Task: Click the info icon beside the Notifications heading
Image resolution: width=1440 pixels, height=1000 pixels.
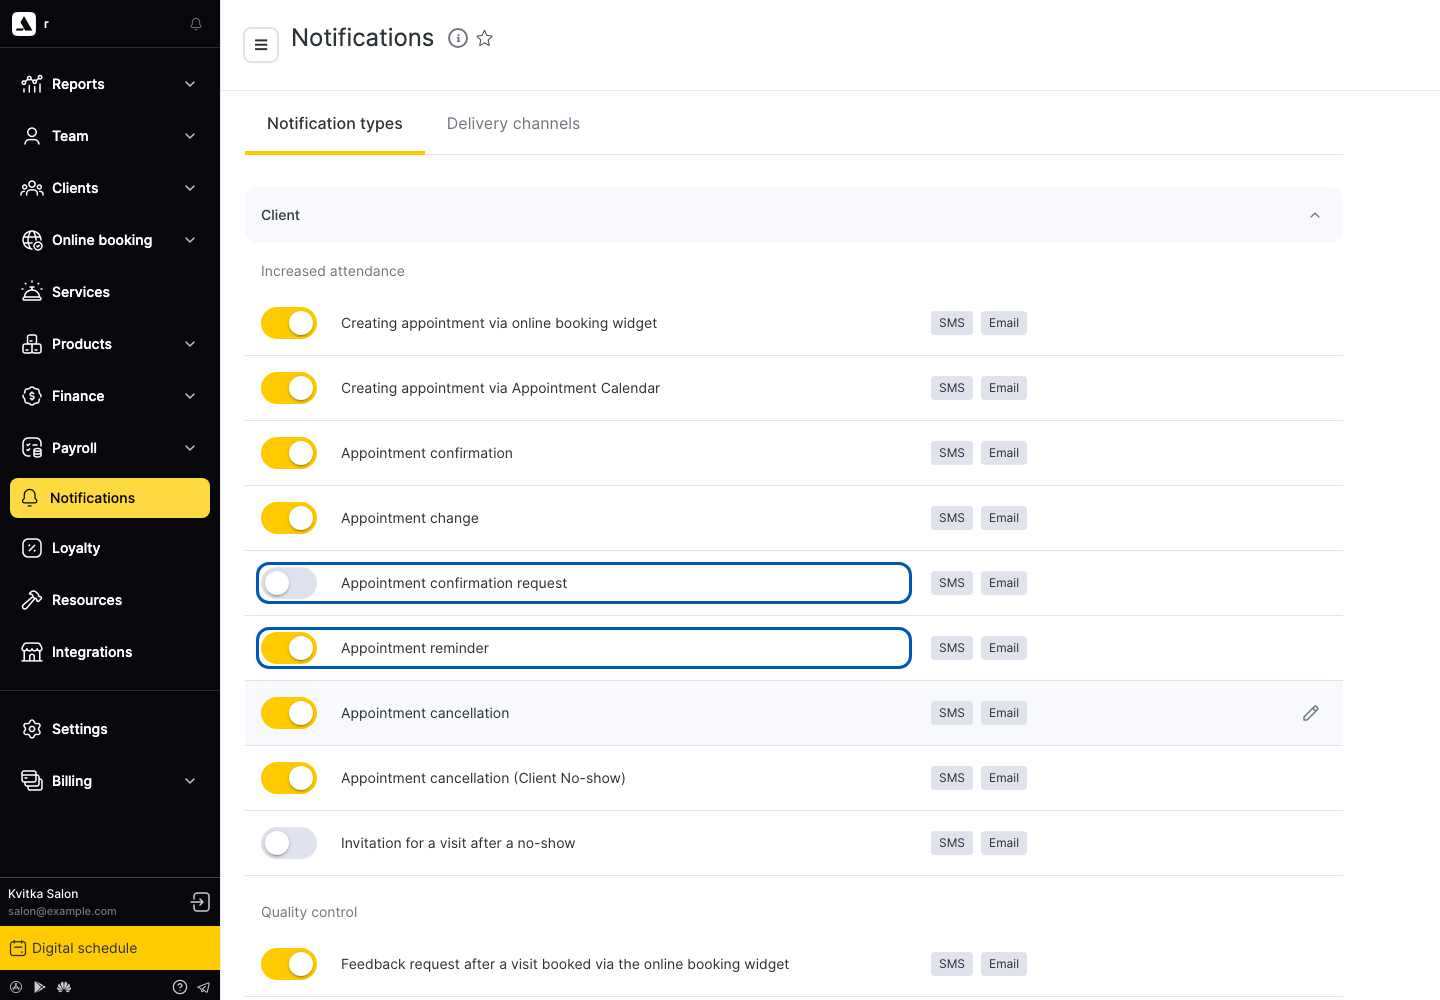Action: point(458,38)
